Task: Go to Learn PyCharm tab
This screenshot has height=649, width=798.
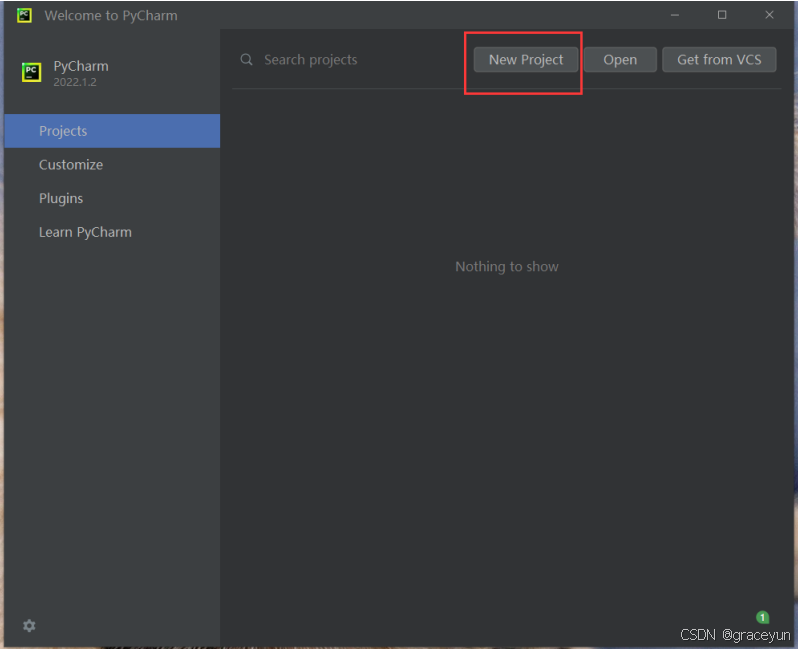Action: point(112,232)
